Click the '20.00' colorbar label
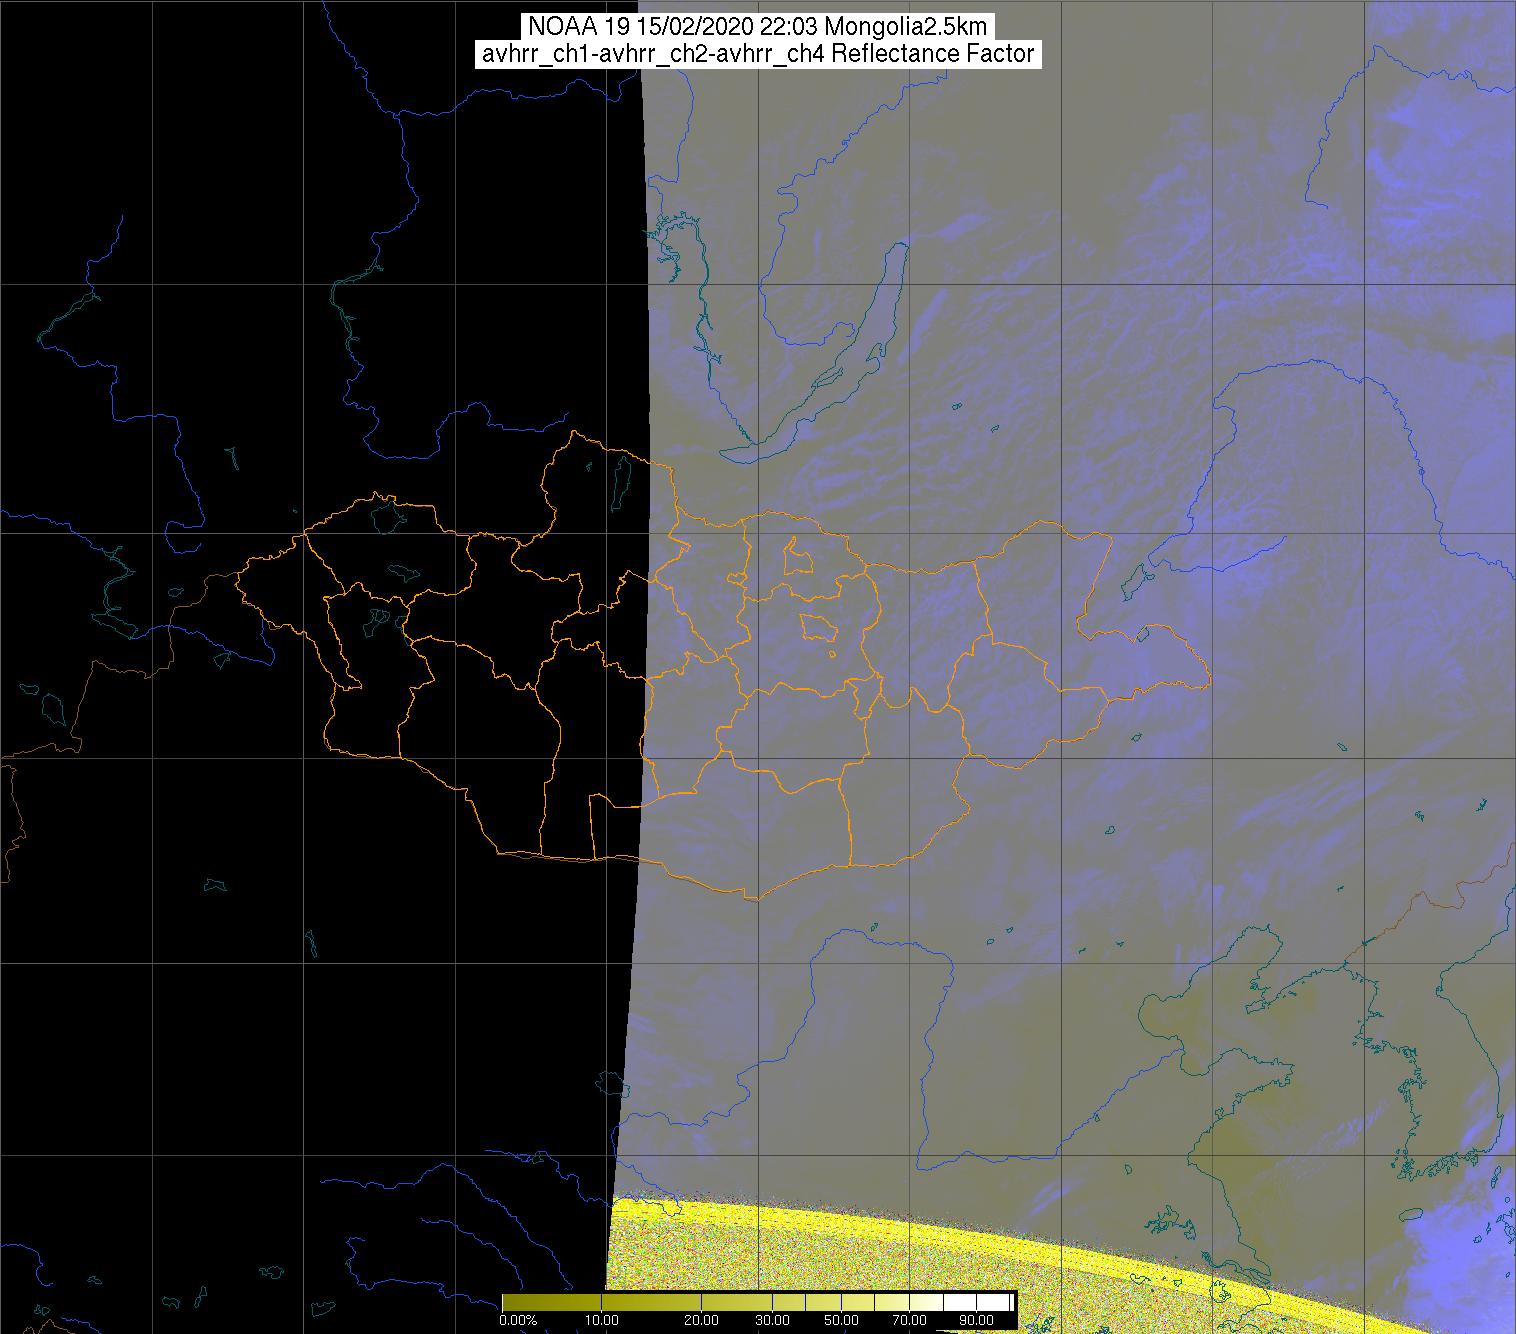The image size is (1516, 1334). pos(701,1320)
